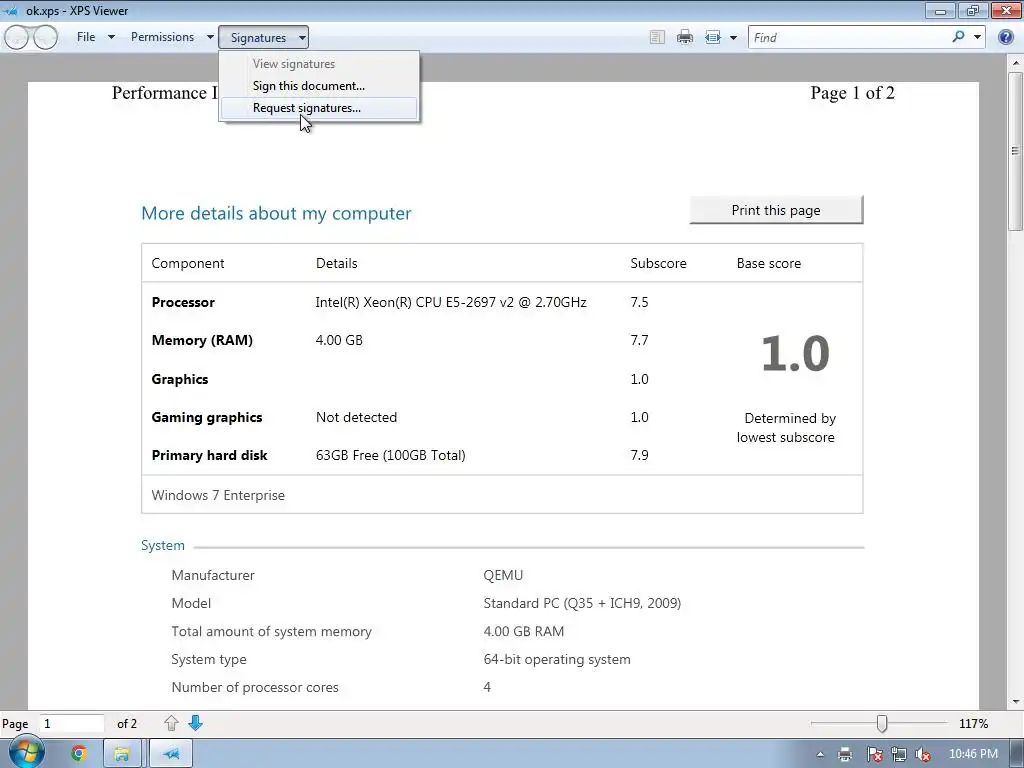
Task: Click the 'Primary hard disk' row label
Action: click(x=209, y=455)
